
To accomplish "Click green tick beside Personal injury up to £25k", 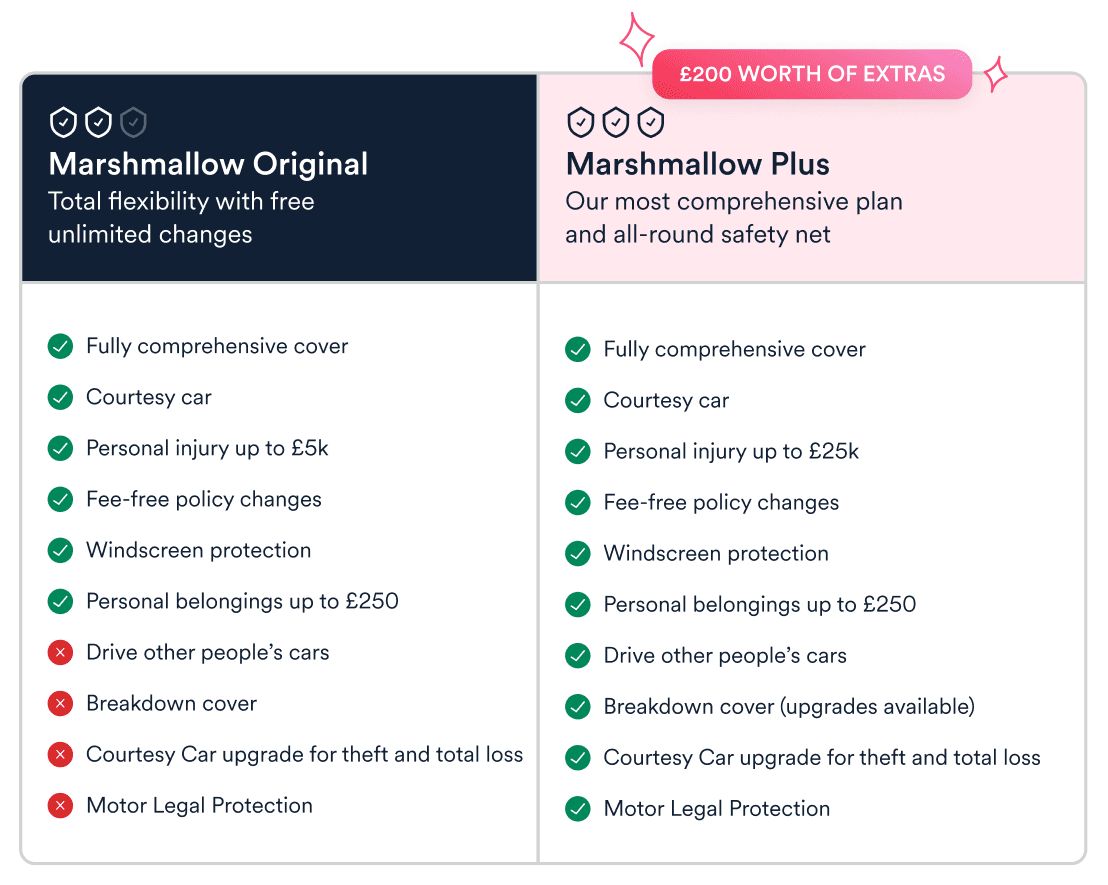I will click(578, 452).
